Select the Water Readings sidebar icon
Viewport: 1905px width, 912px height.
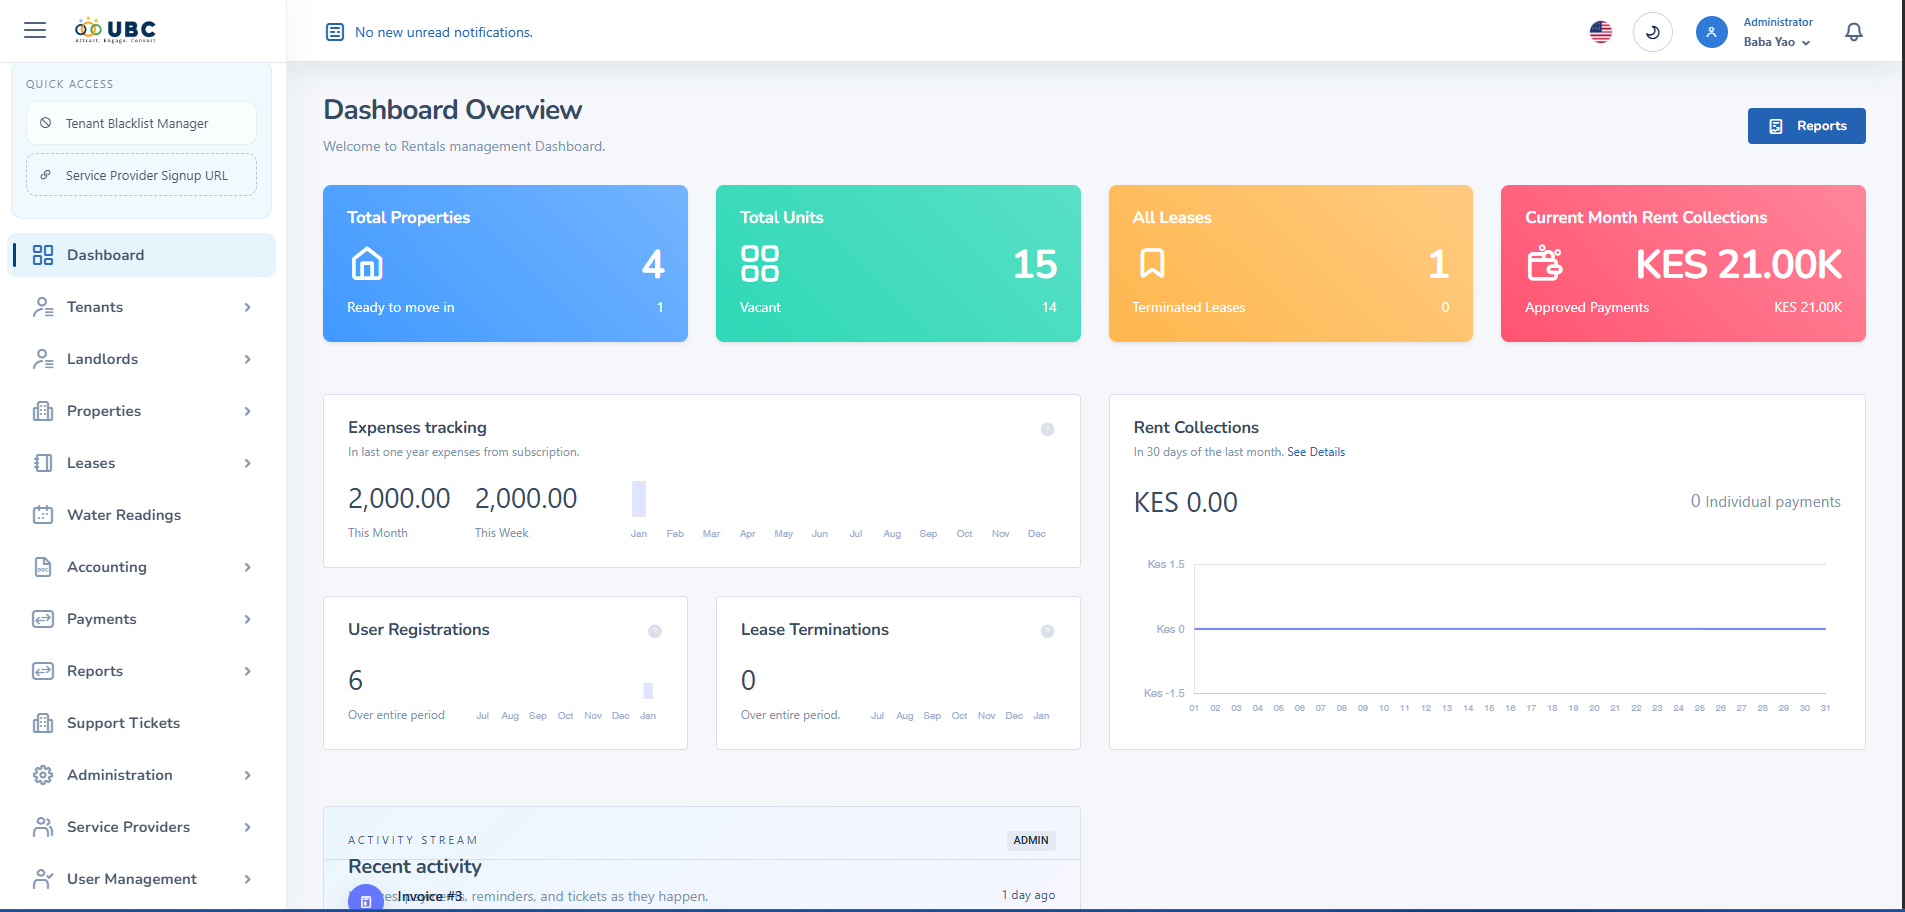click(x=42, y=514)
